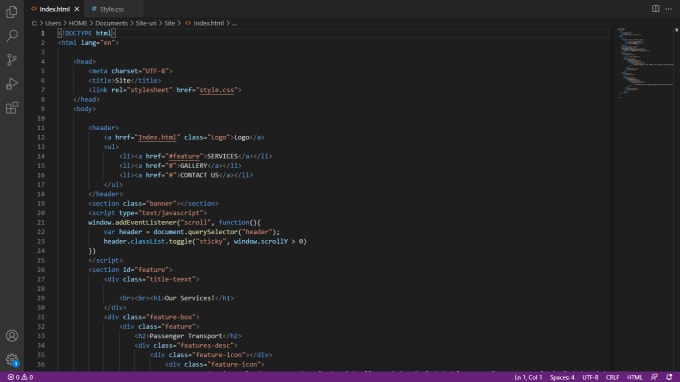The width and height of the screenshot is (680, 382).
Task: Click the class "banner" section line
Action: click(154, 203)
